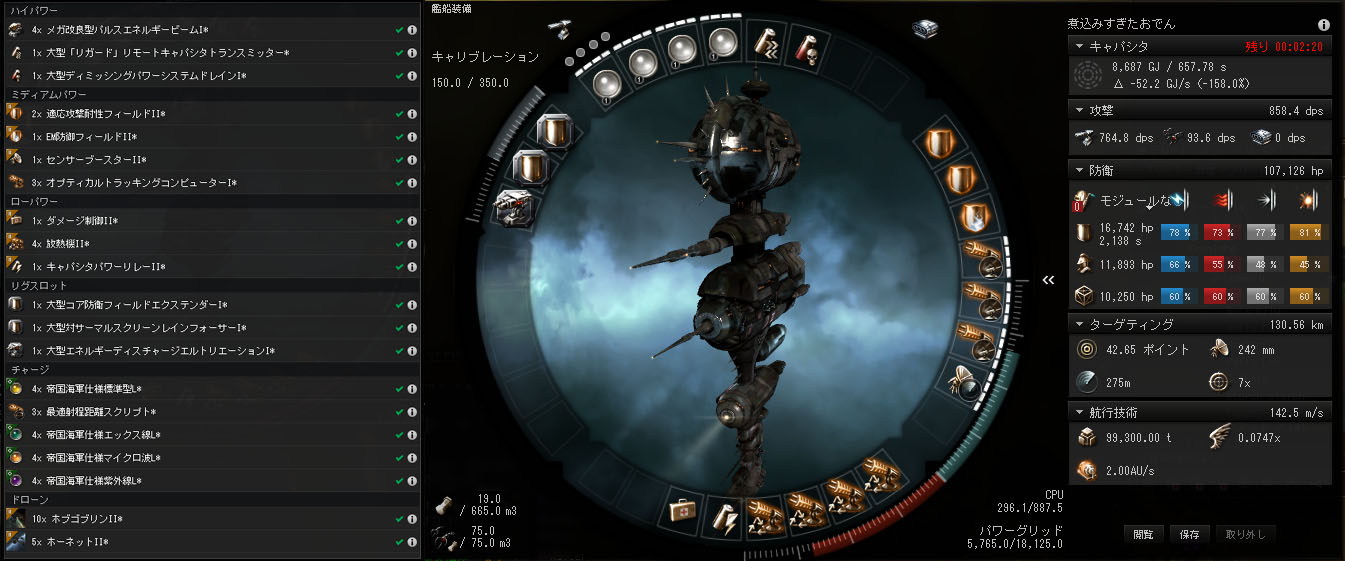The height and width of the screenshot is (561, 1345).
Task: Click 帝国海軍仕様紫外線L purple crystal icon
Action: coord(15,481)
